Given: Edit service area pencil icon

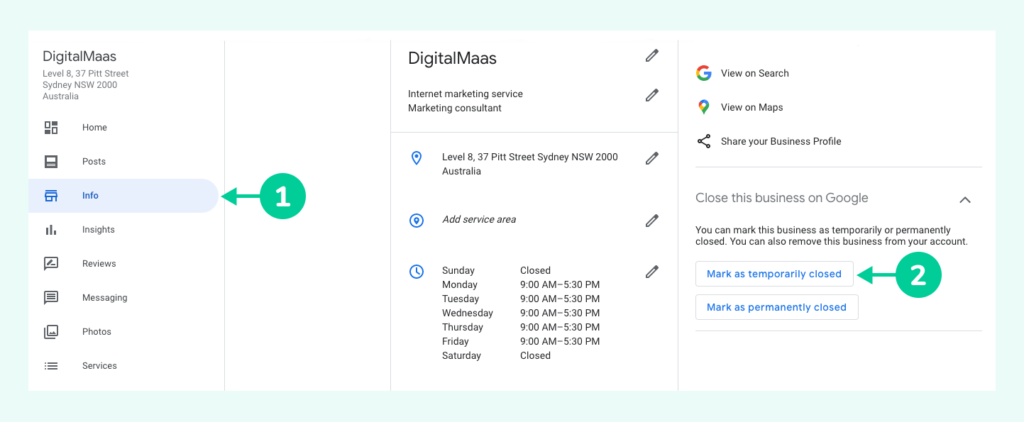Looking at the screenshot, I should point(651,221).
